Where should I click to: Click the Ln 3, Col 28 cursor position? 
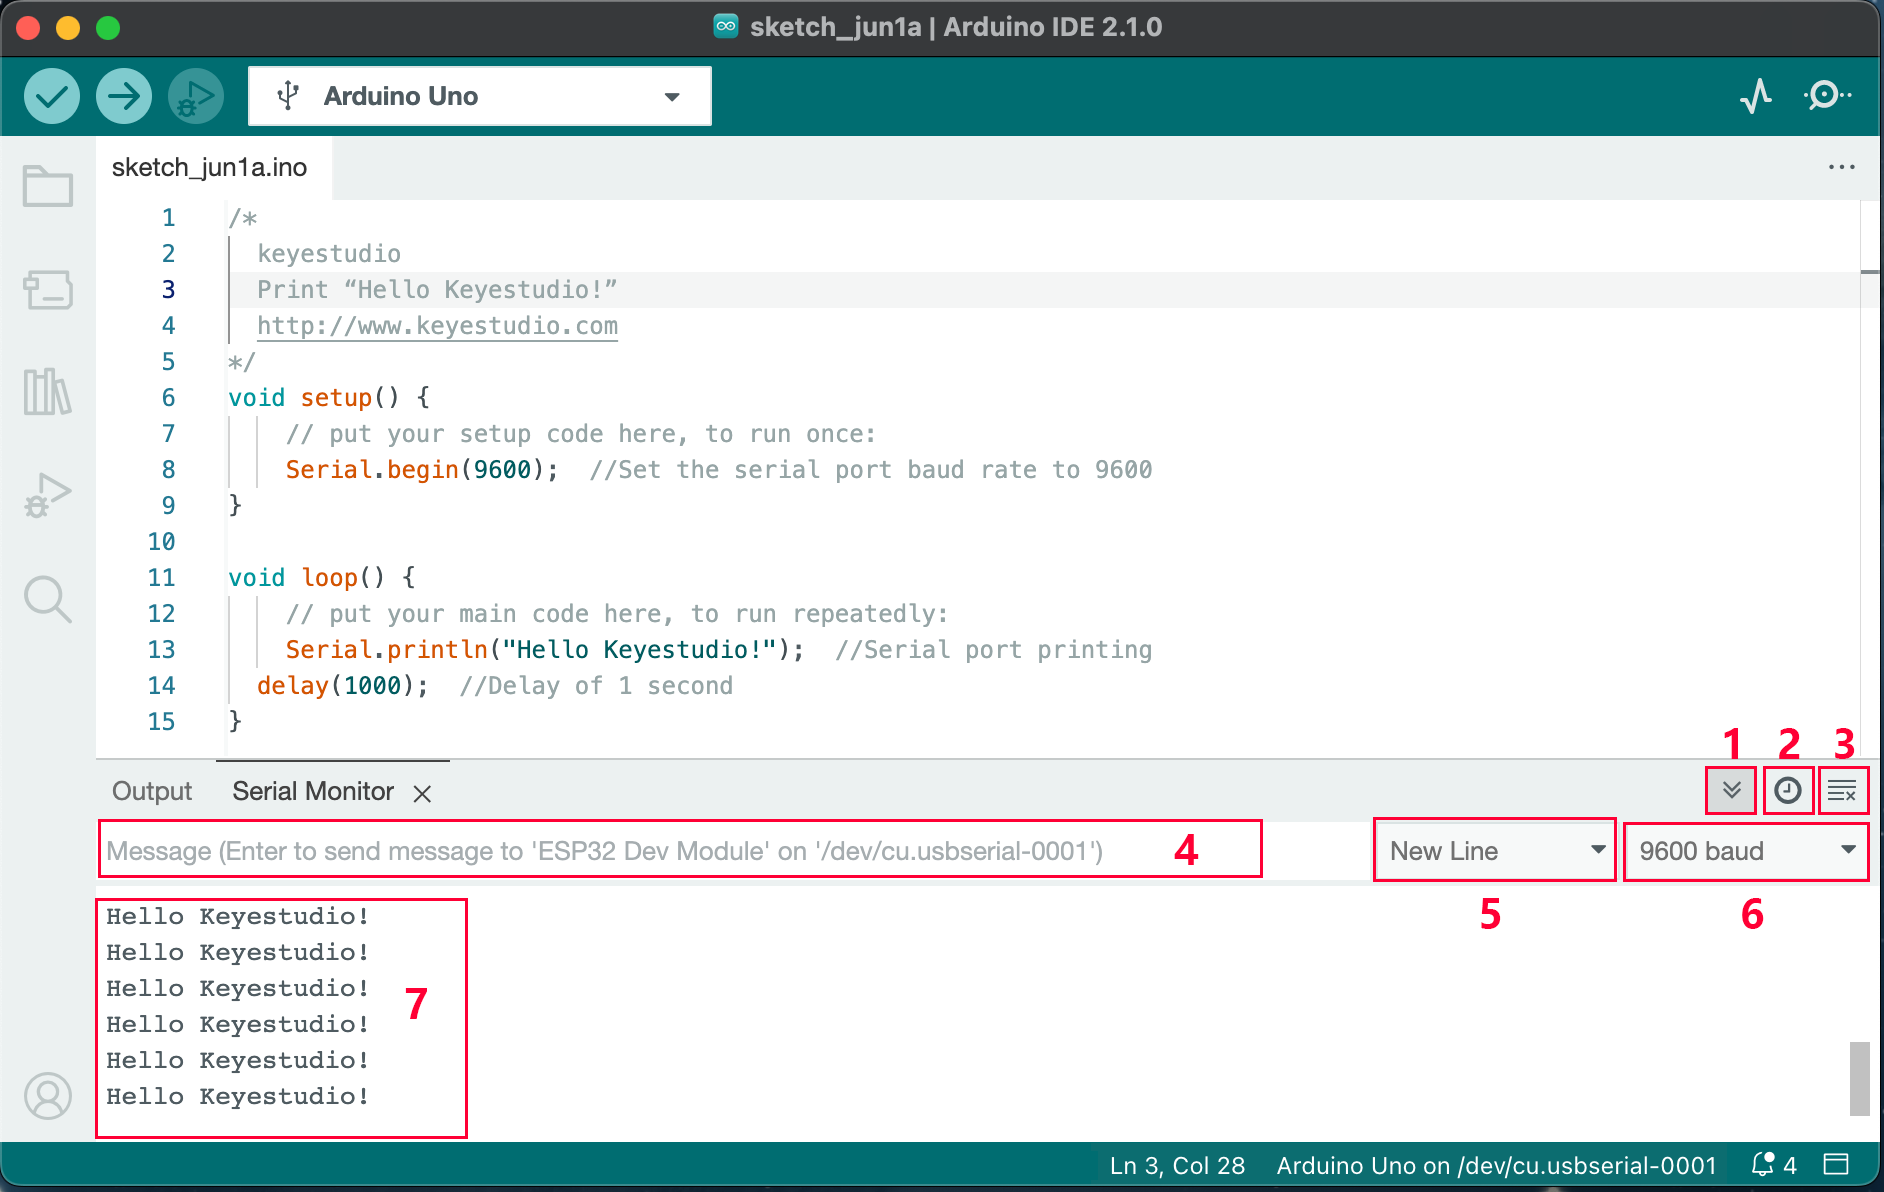[x=1177, y=1165]
